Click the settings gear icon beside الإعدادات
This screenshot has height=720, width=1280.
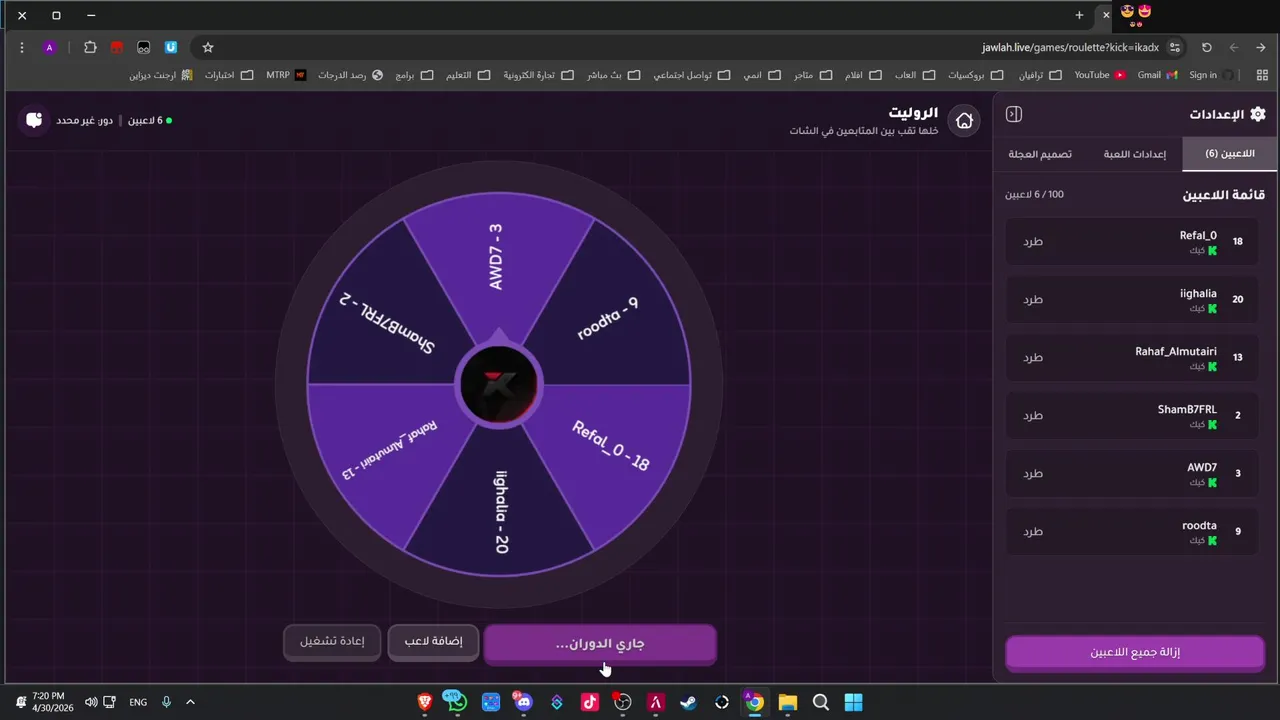click(1258, 114)
